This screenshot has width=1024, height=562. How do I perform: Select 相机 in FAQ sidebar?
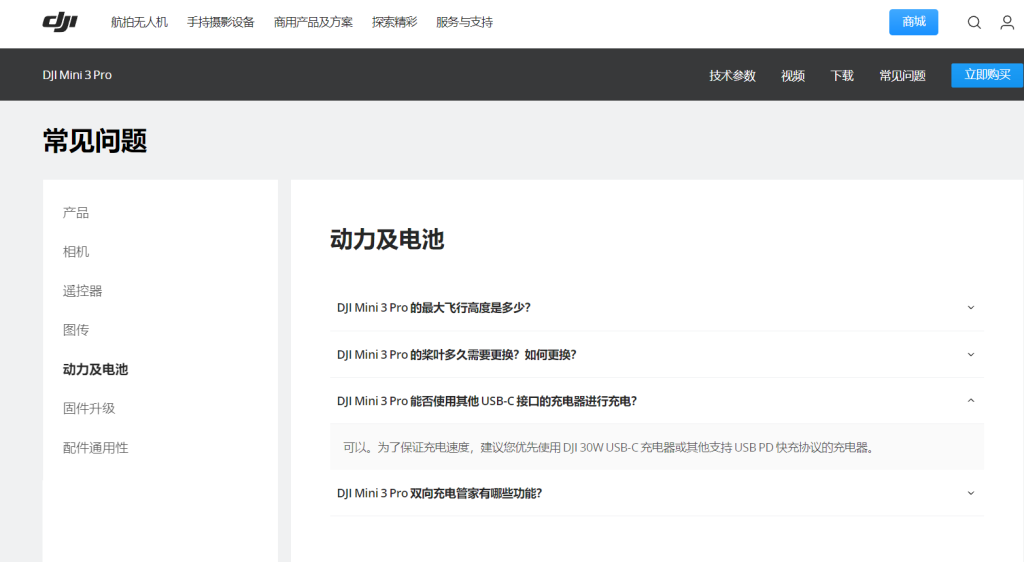click(x=76, y=252)
